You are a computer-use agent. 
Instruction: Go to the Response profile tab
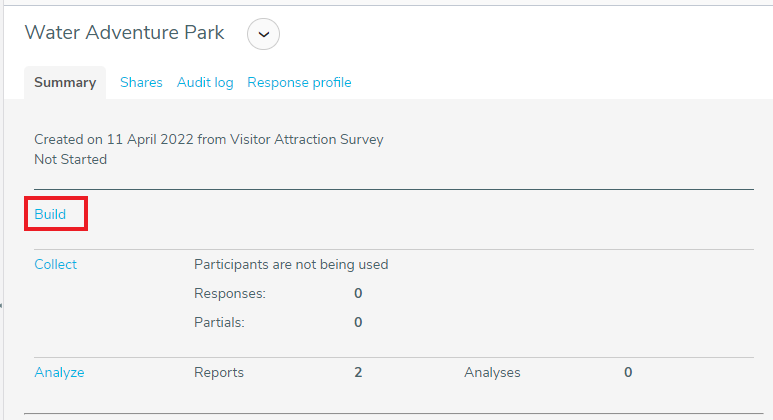click(x=299, y=83)
